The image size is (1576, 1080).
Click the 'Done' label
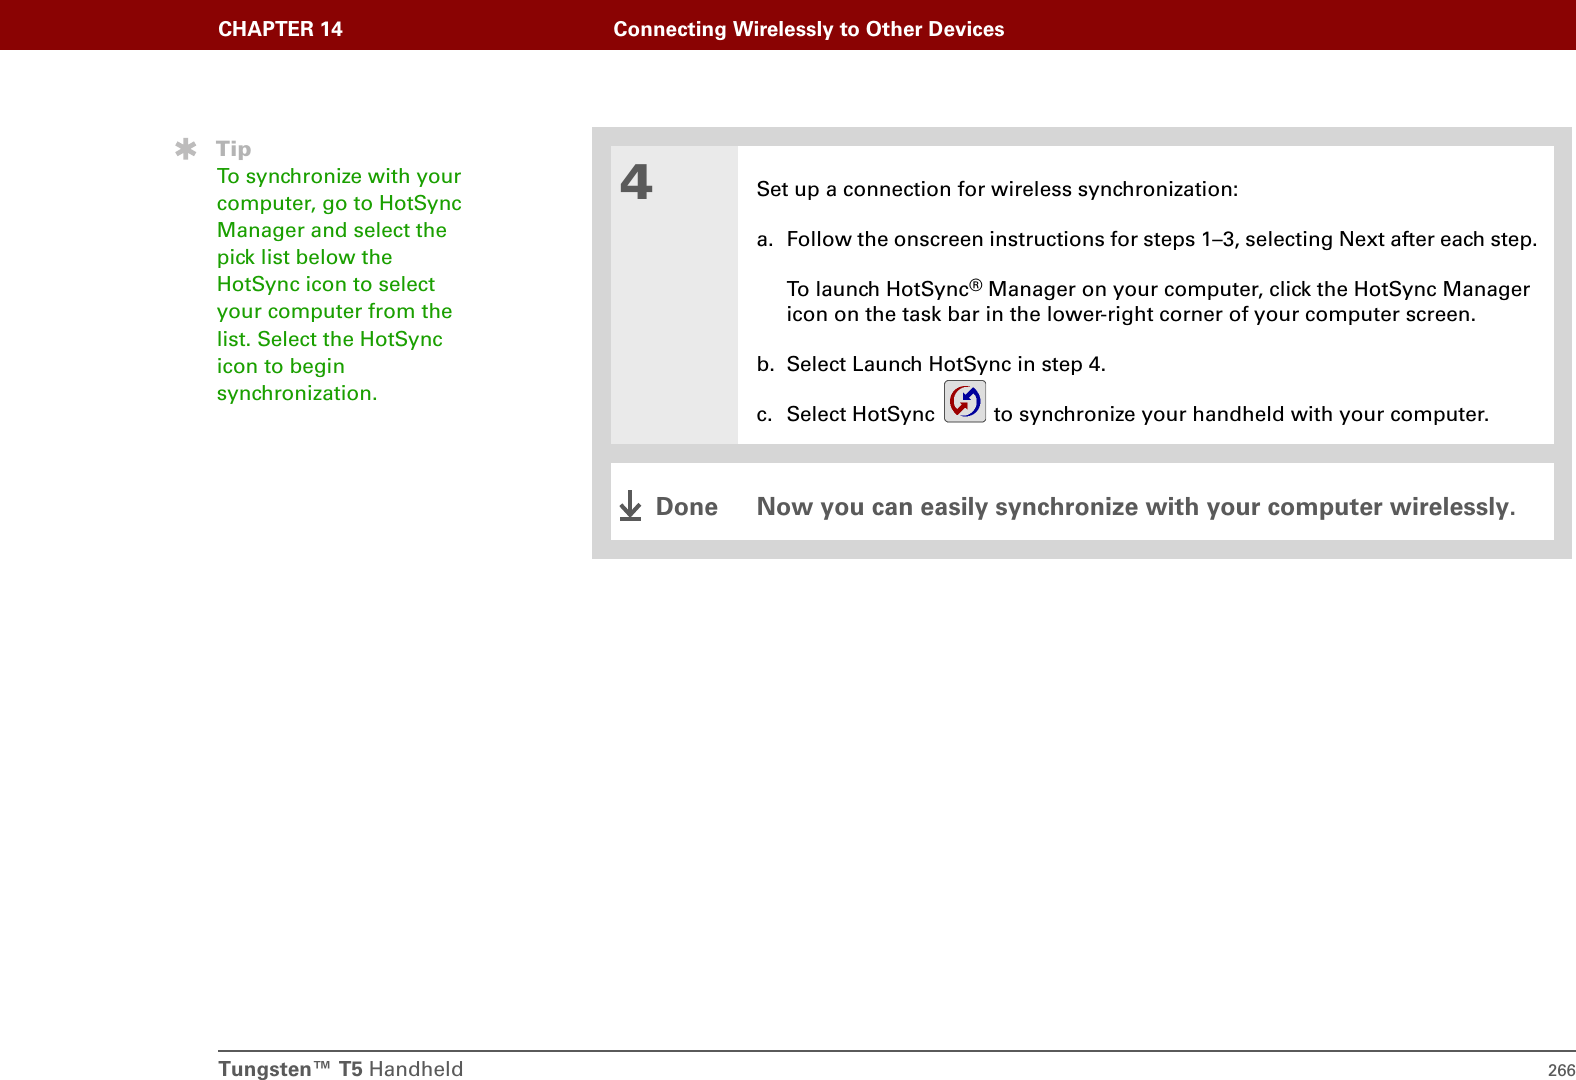(x=687, y=507)
